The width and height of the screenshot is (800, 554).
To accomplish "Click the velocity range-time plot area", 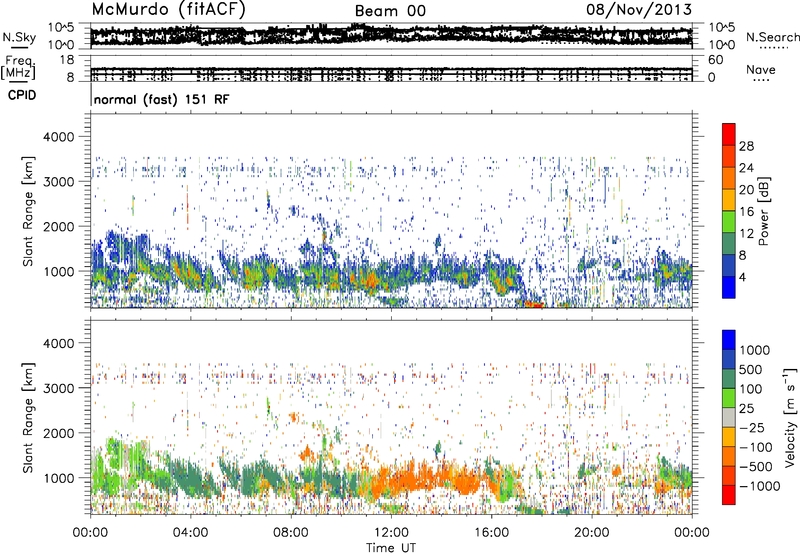I will click(391, 417).
